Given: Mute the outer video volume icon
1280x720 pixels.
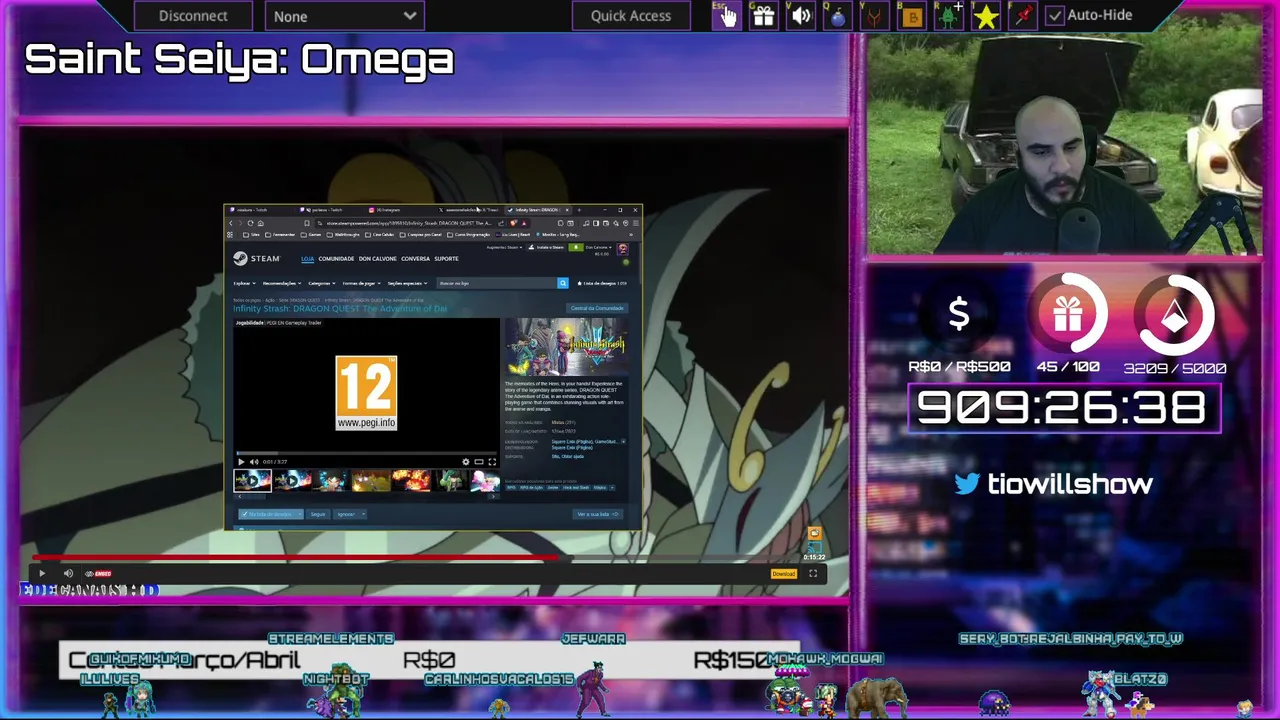Looking at the screenshot, I should pos(68,573).
